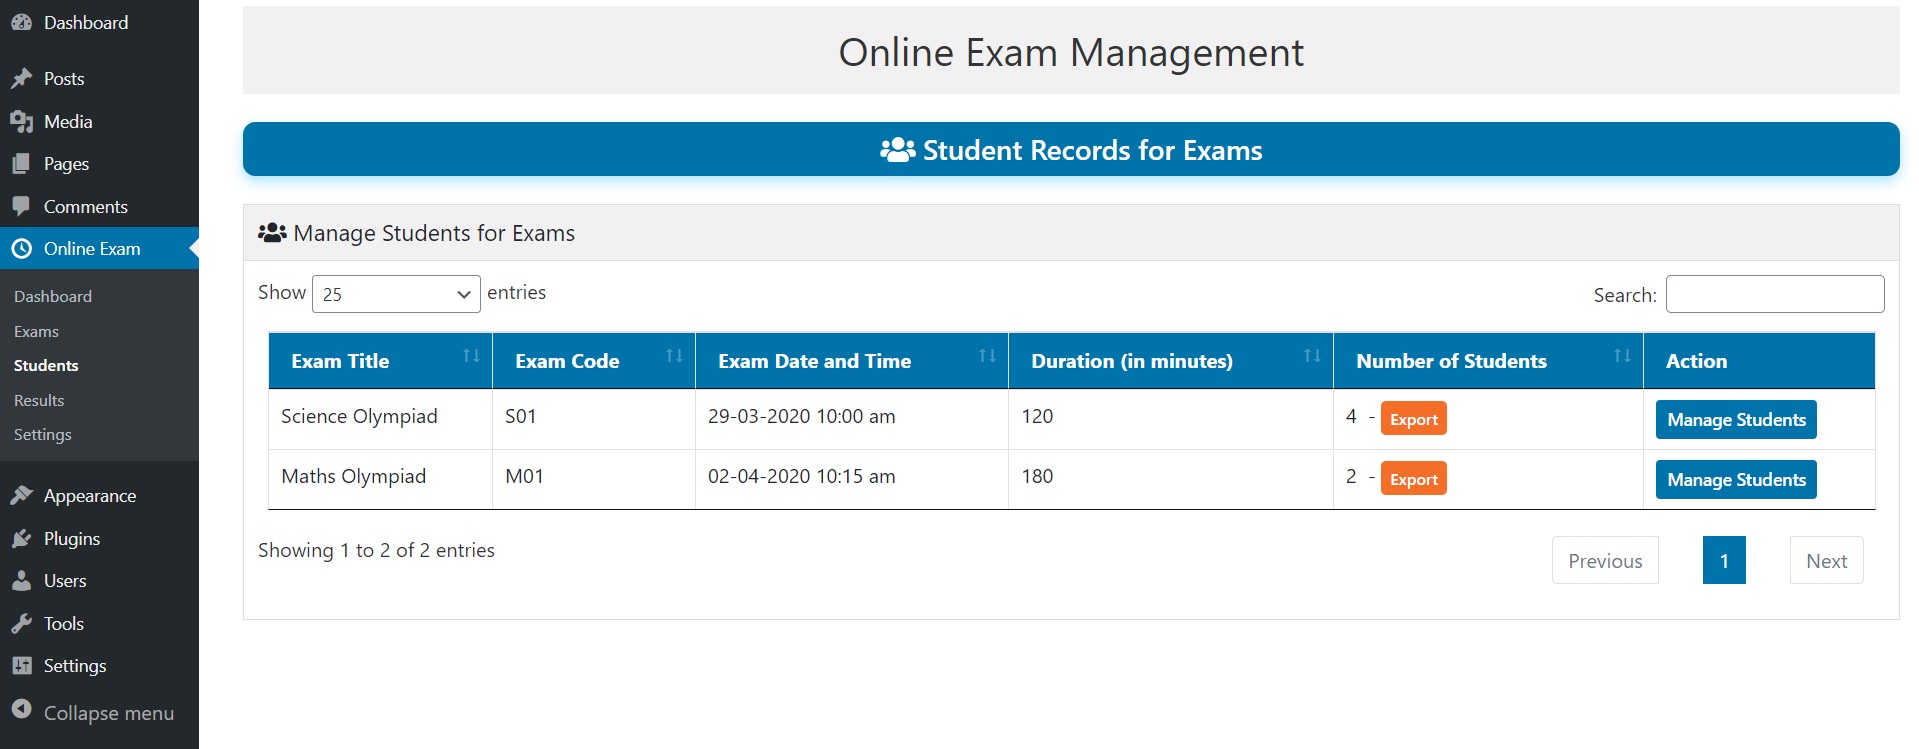Click the Tools wrench icon
Viewport: 1919px width, 749px height.
[x=21, y=623]
